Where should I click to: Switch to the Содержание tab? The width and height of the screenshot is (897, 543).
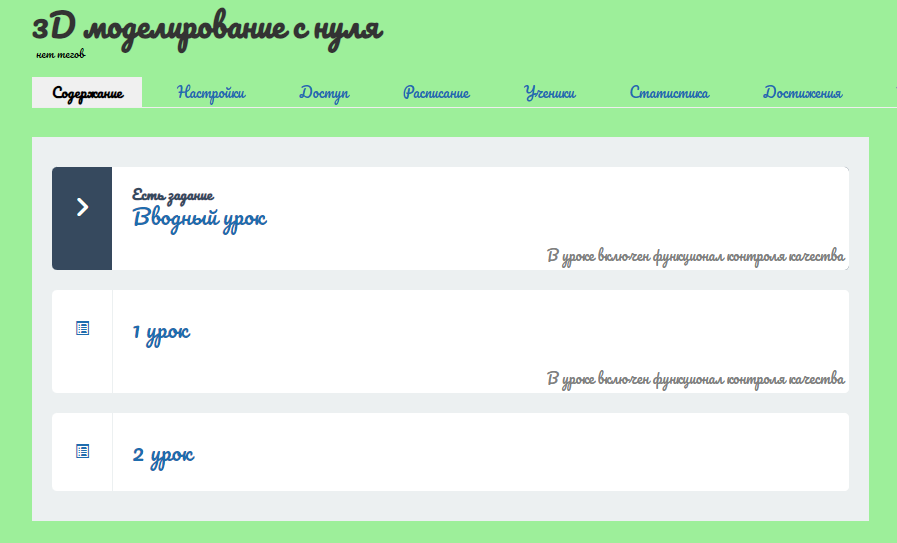click(x=87, y=93)
